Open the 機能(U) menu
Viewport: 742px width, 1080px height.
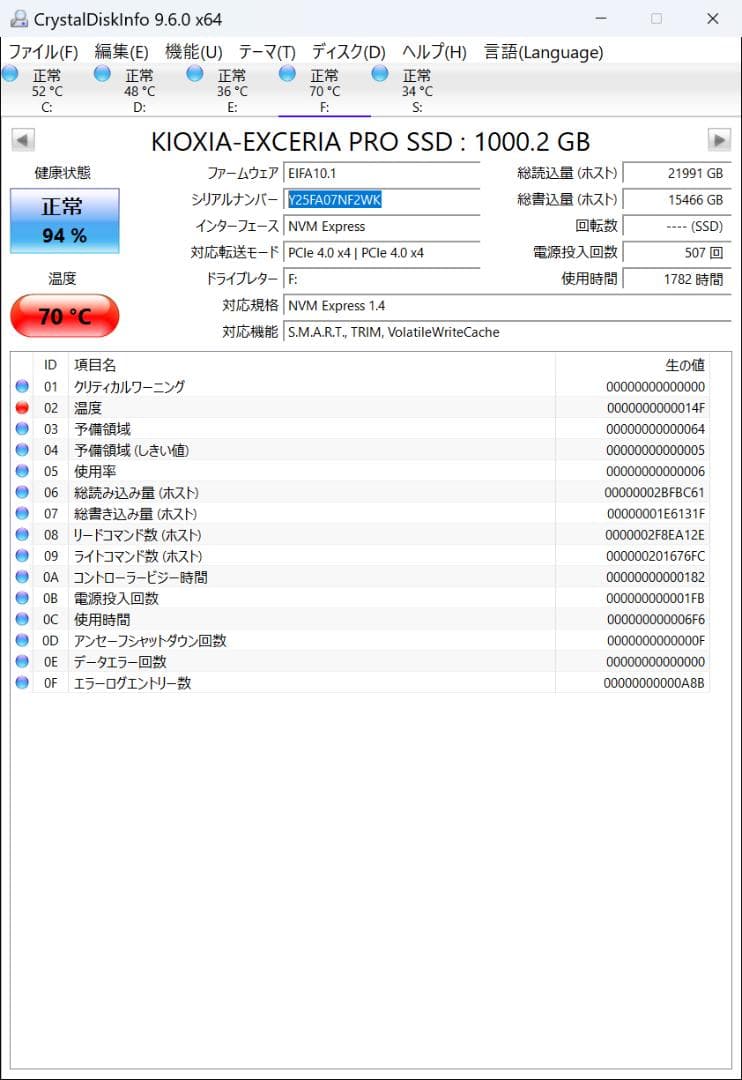click(194, 52)
